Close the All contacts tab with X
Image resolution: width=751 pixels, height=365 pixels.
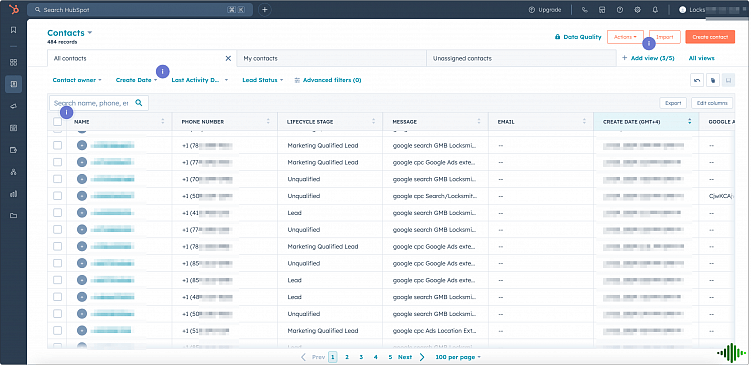pyautogui.click(x=228, y=58)
